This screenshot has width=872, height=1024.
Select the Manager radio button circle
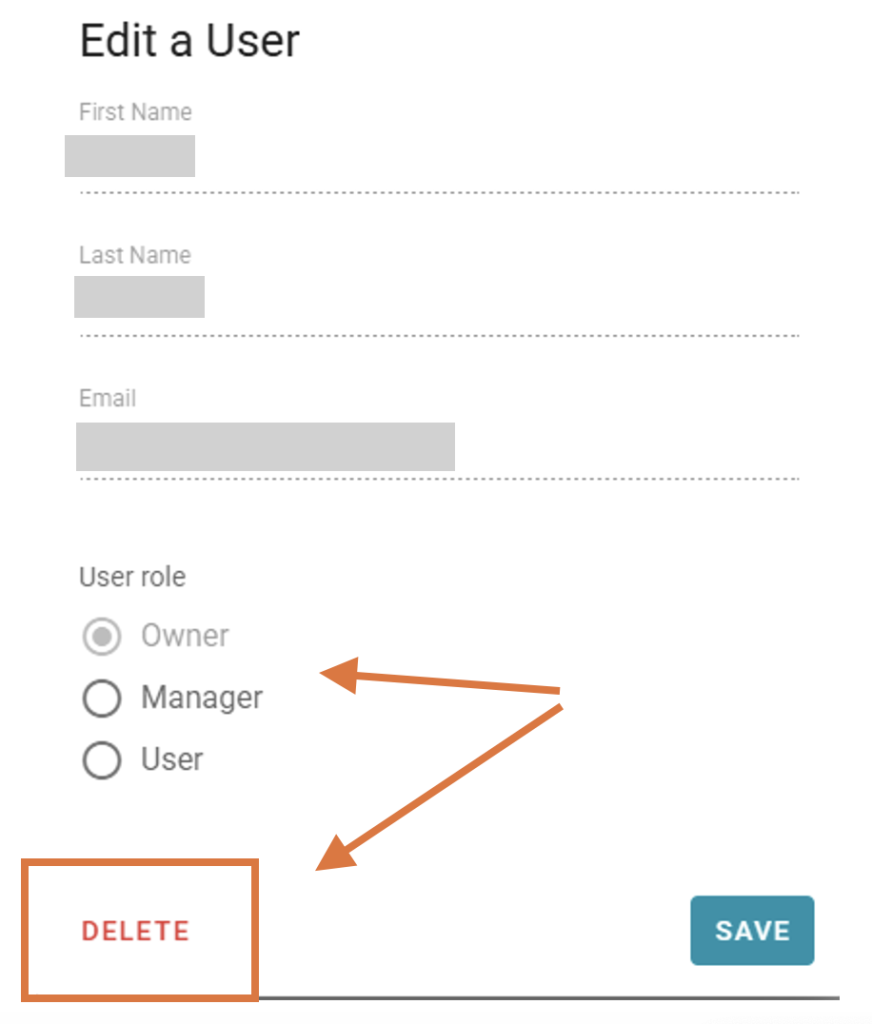pos(102,699)
